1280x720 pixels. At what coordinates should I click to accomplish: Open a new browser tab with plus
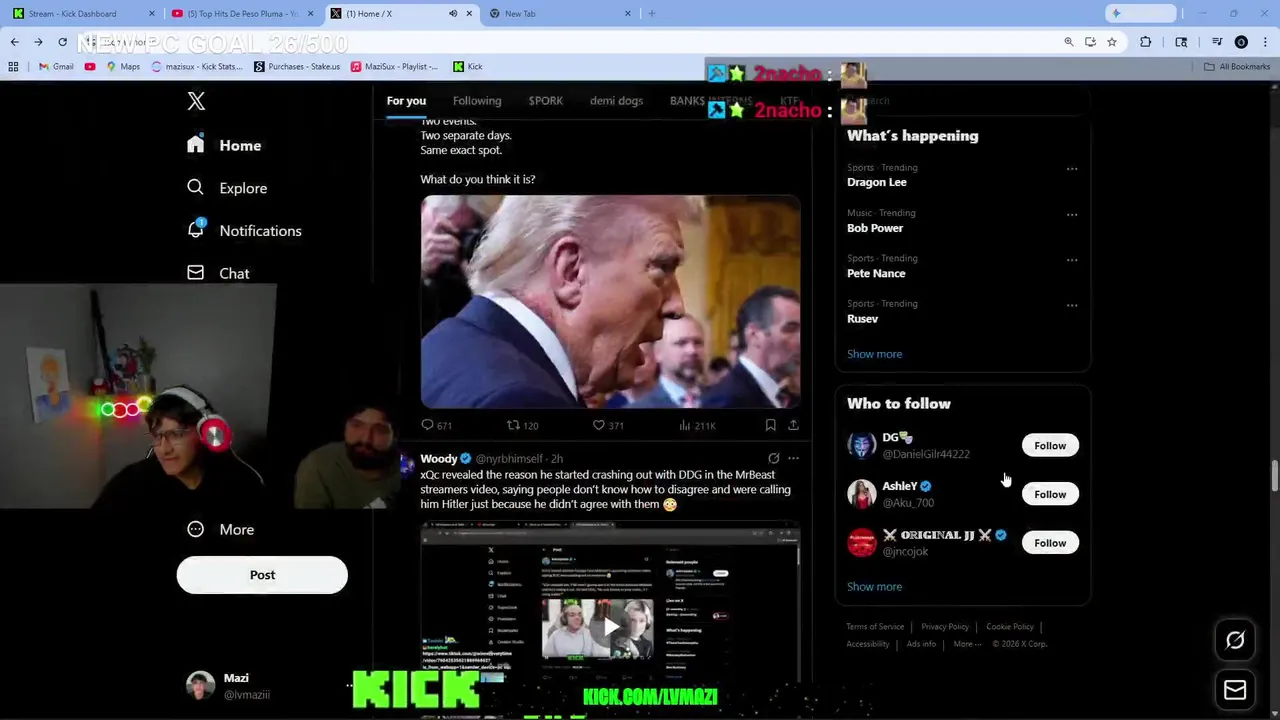point(652,13)
